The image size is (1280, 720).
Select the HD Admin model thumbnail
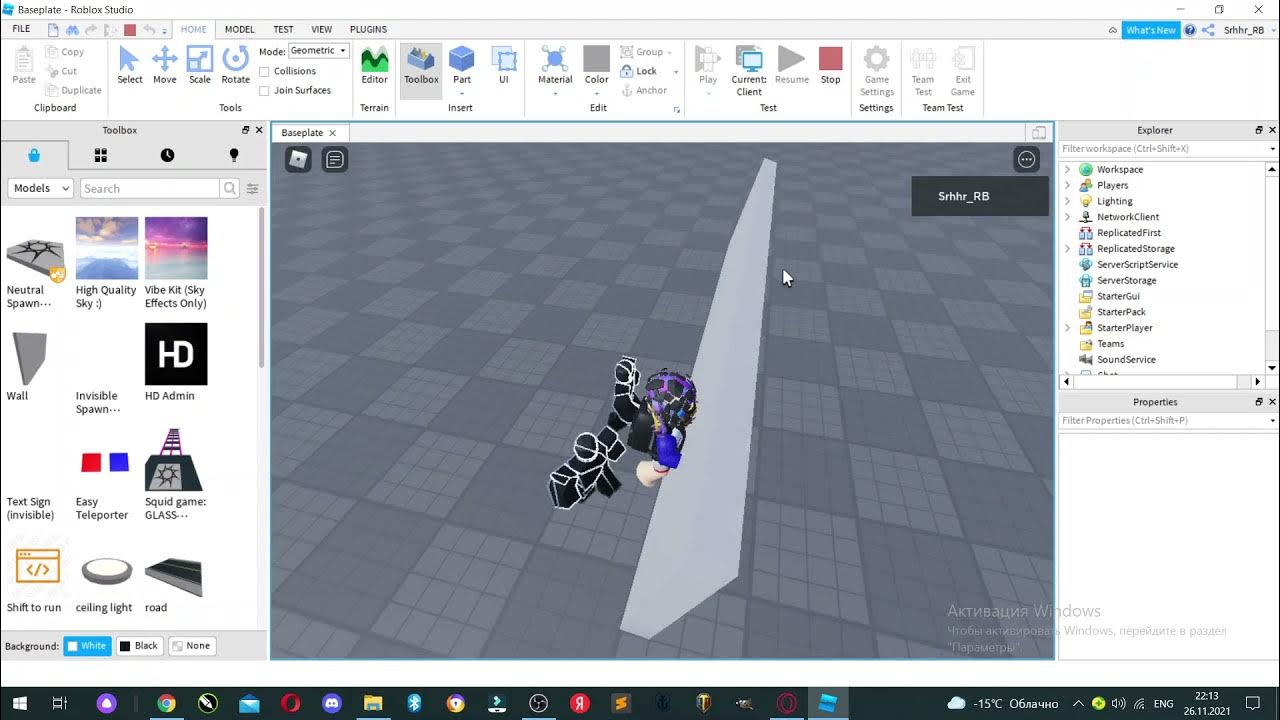tap(176, 354)
